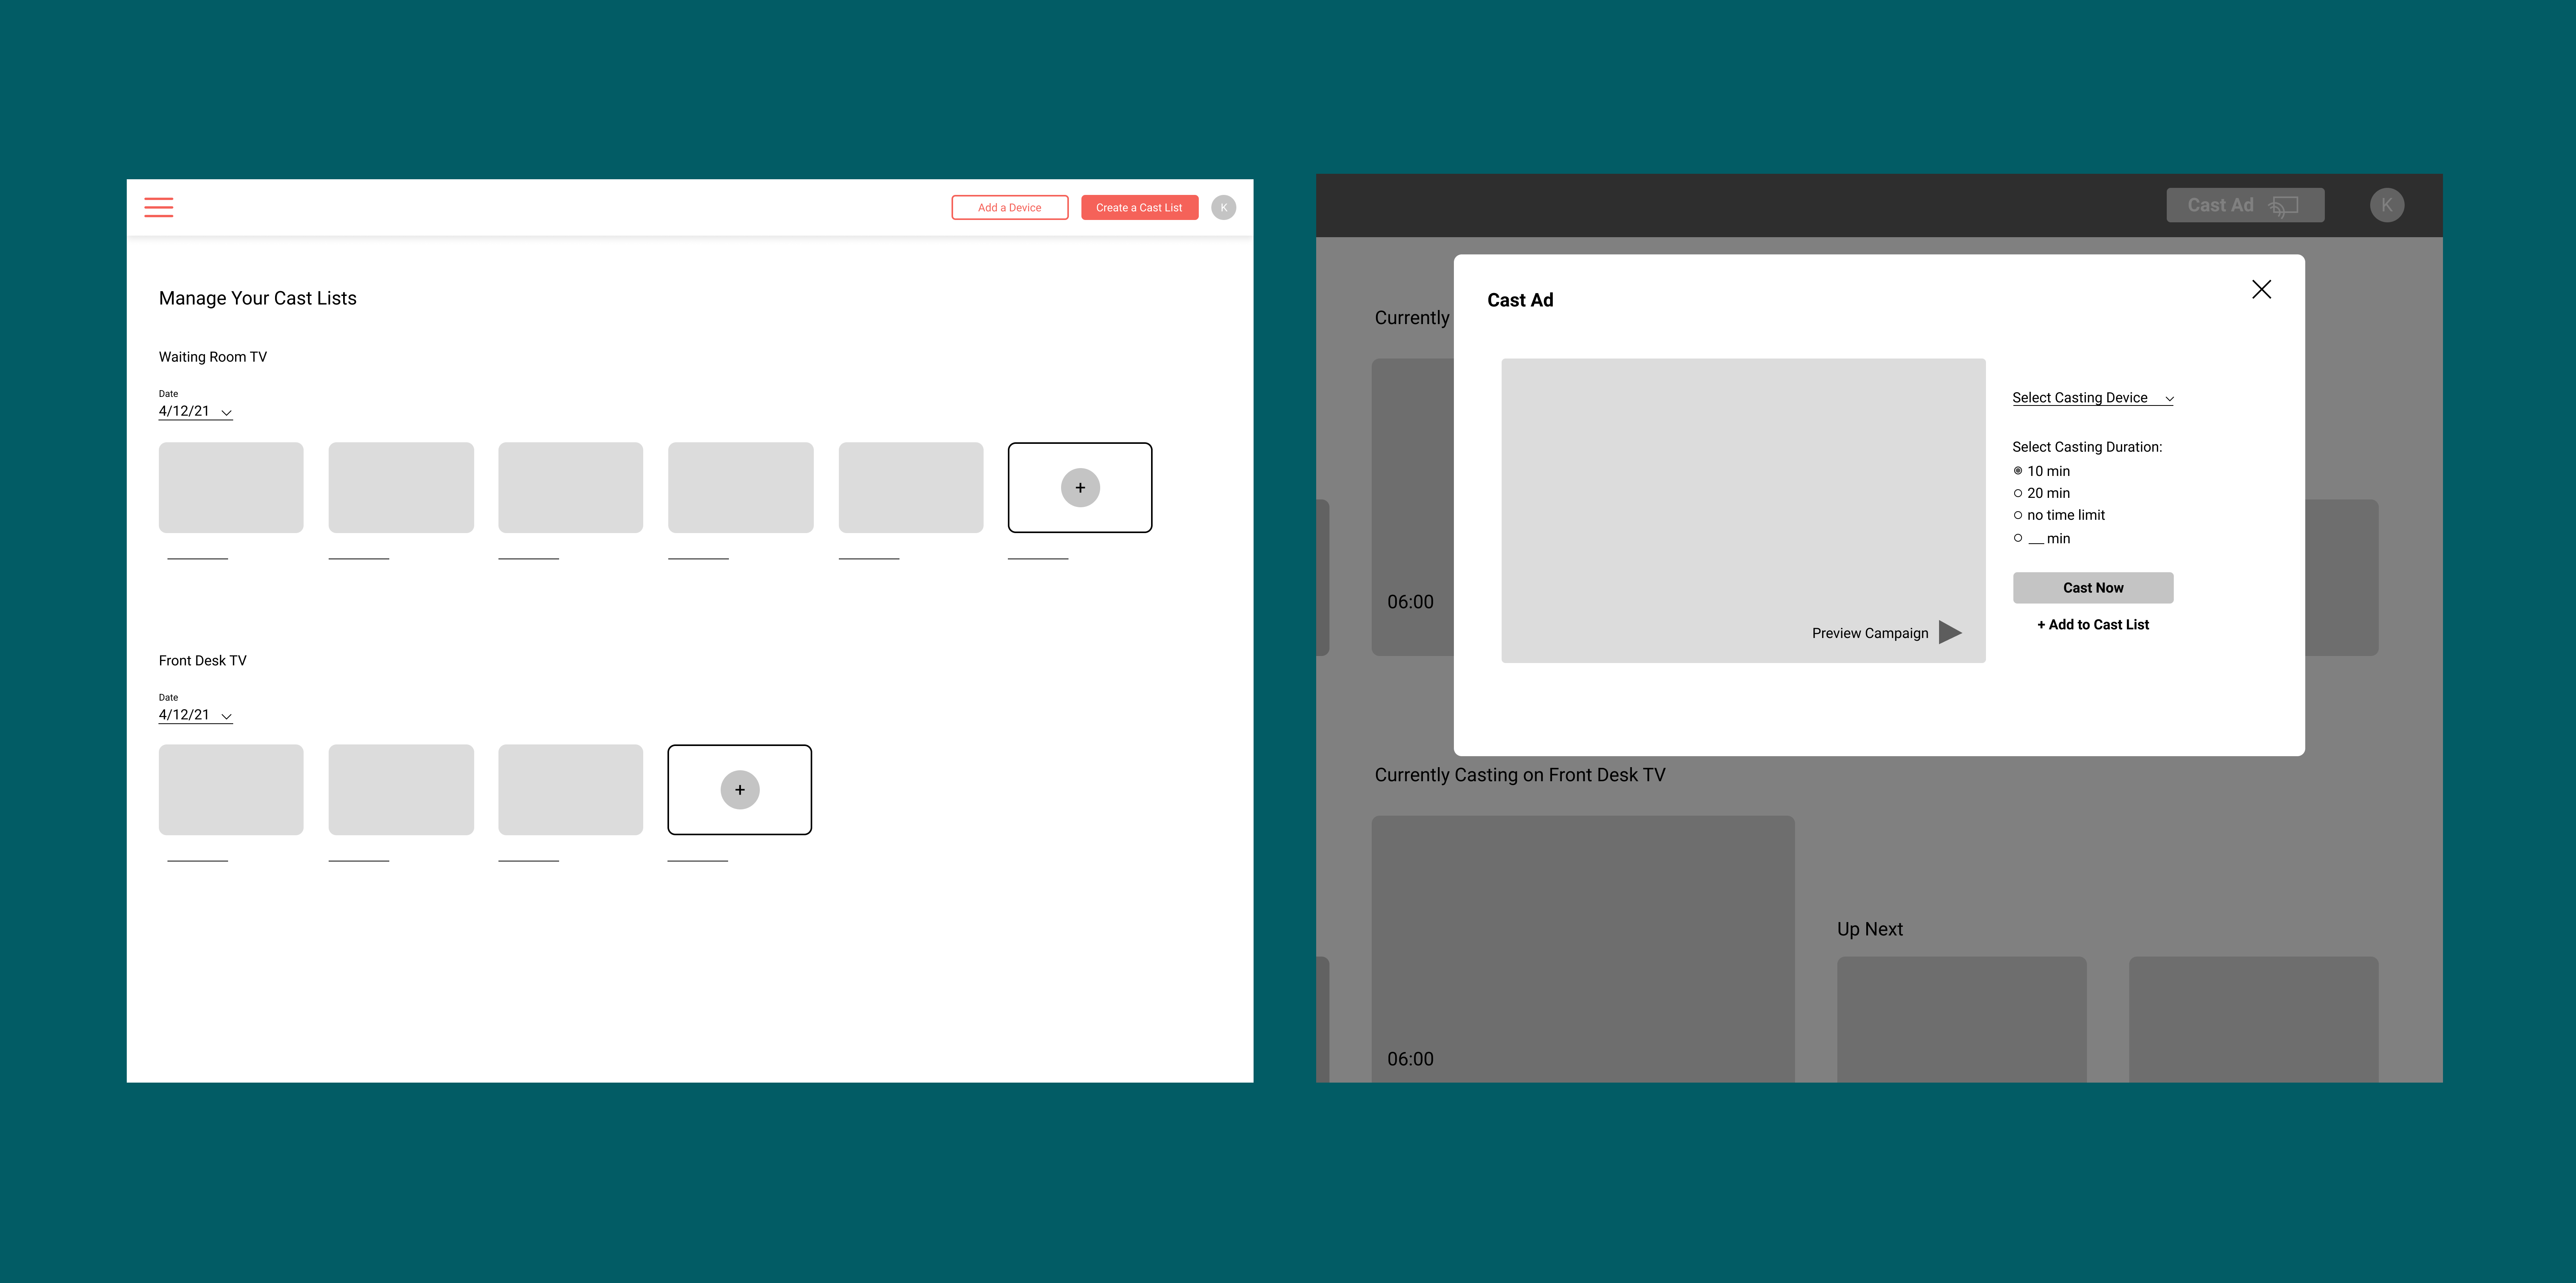2576x1283 pixels.
Task: Click the Cast Now button
Action: 2093,587
